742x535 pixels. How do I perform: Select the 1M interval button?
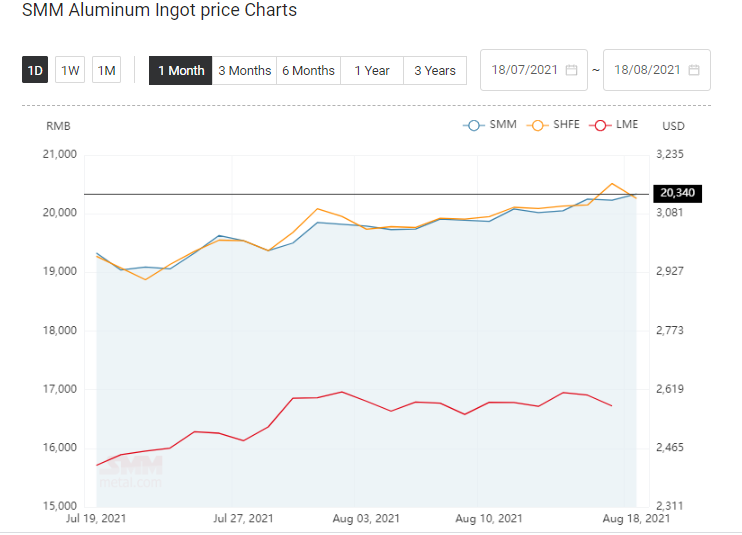[106, 70]
